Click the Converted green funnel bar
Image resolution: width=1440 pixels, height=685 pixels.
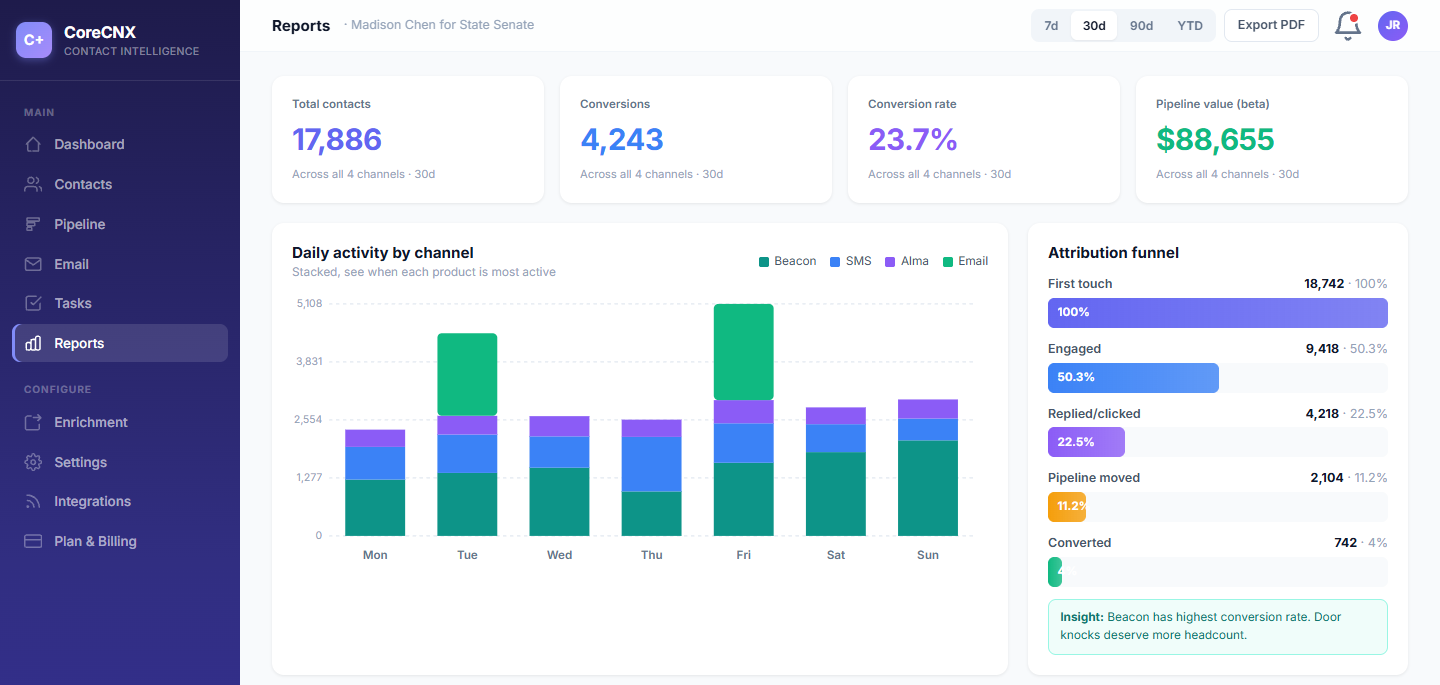click(x=1055, y=572)
